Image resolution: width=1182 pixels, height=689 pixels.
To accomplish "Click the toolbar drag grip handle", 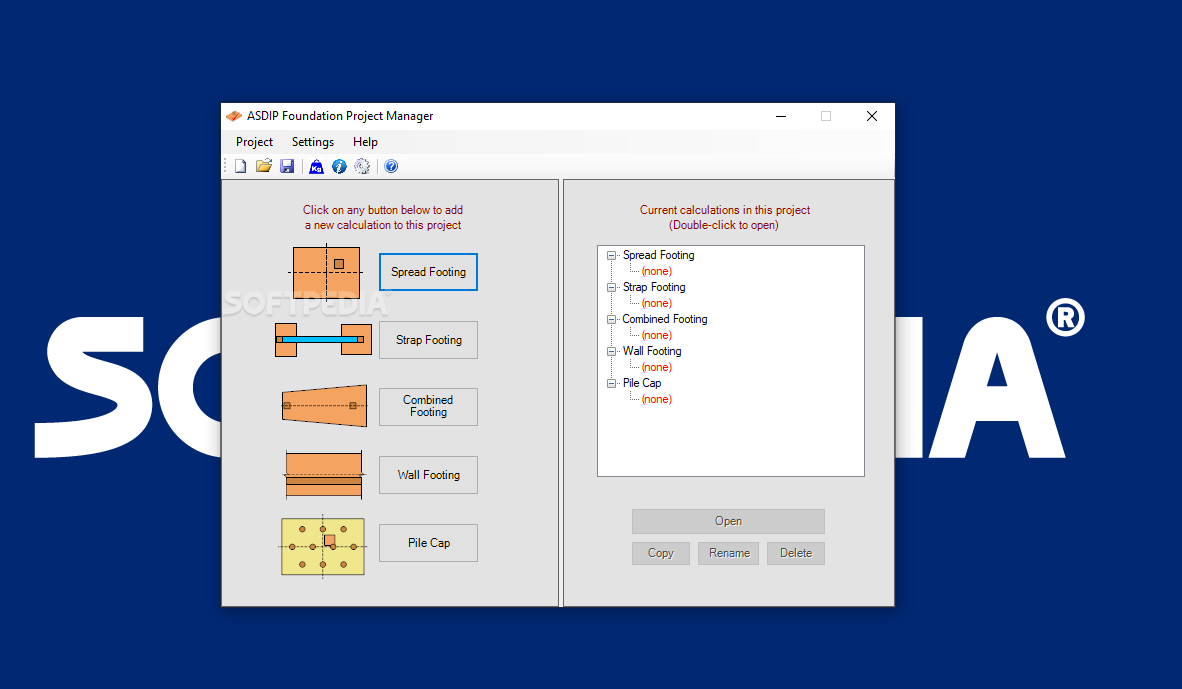I will tap(225, 167).
